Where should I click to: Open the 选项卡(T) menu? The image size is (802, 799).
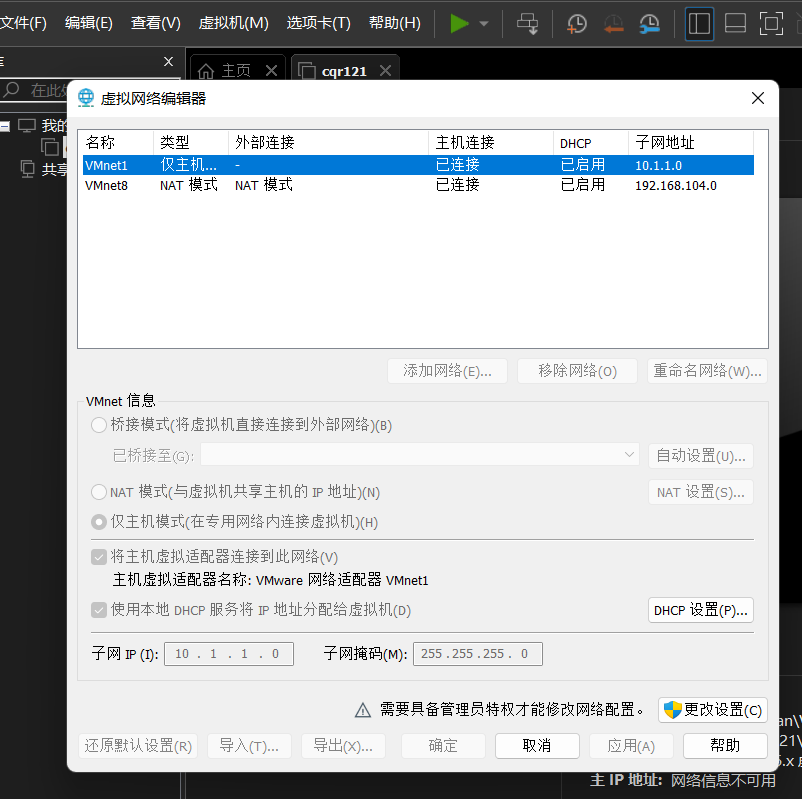point(318,23)
